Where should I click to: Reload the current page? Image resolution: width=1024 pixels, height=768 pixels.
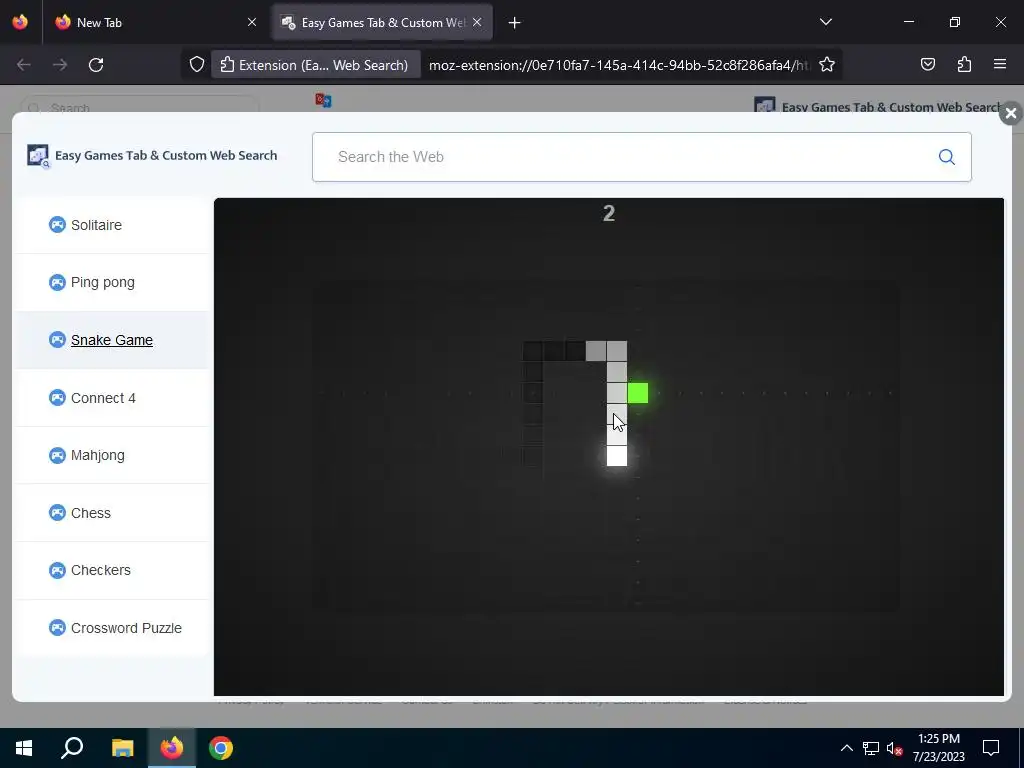pyautogui.click(x=96, y=65)
